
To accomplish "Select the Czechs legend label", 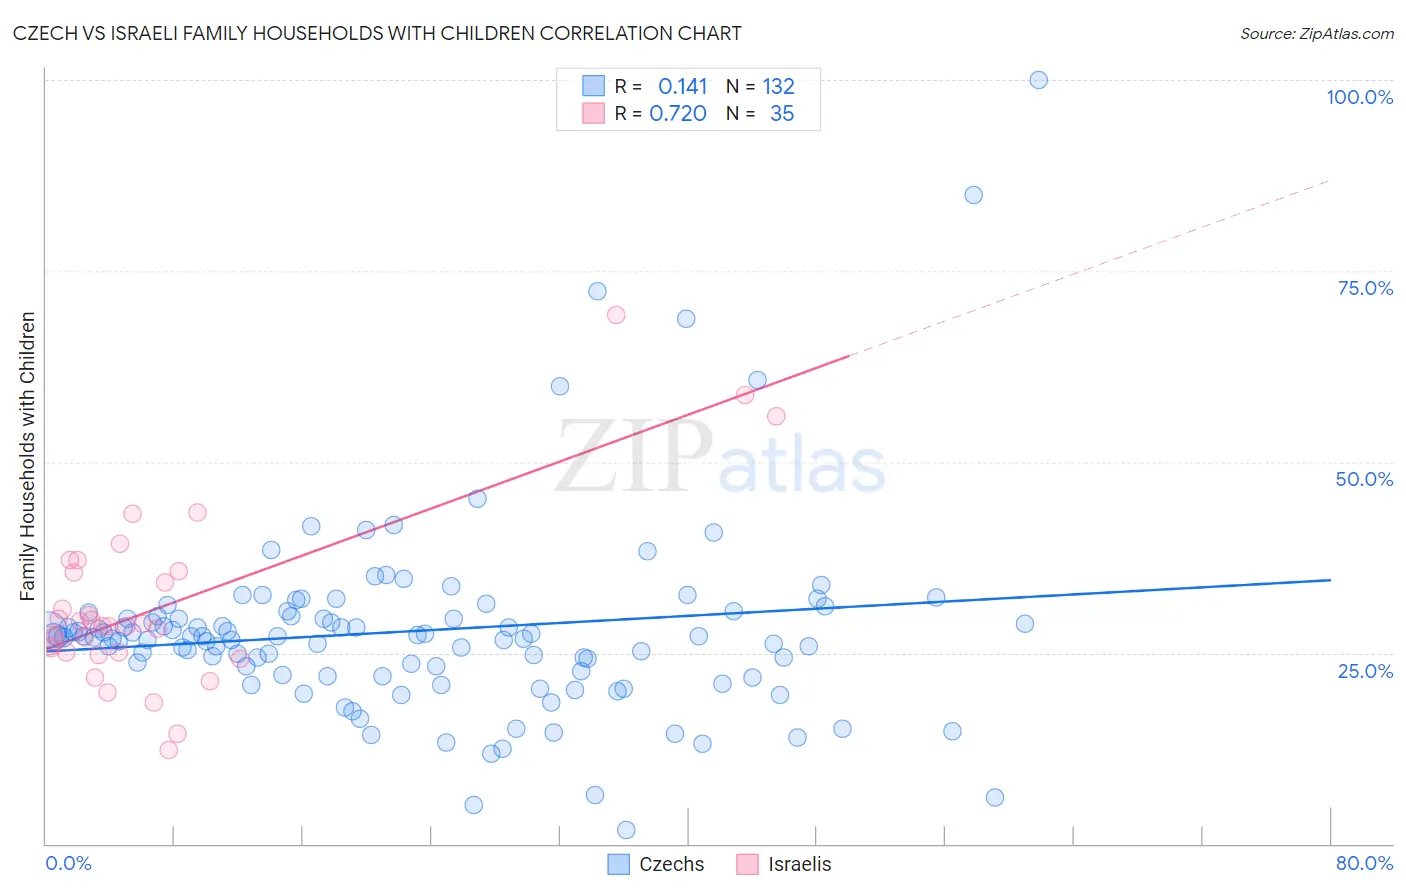I will tap(671, 864).
